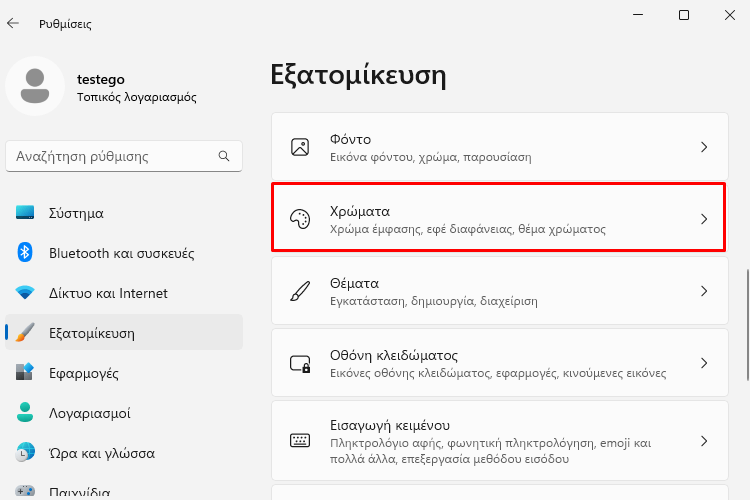Open the Οθόνη κλειδώματος card
Screen dimensions: 750x500
pos(500,363)
